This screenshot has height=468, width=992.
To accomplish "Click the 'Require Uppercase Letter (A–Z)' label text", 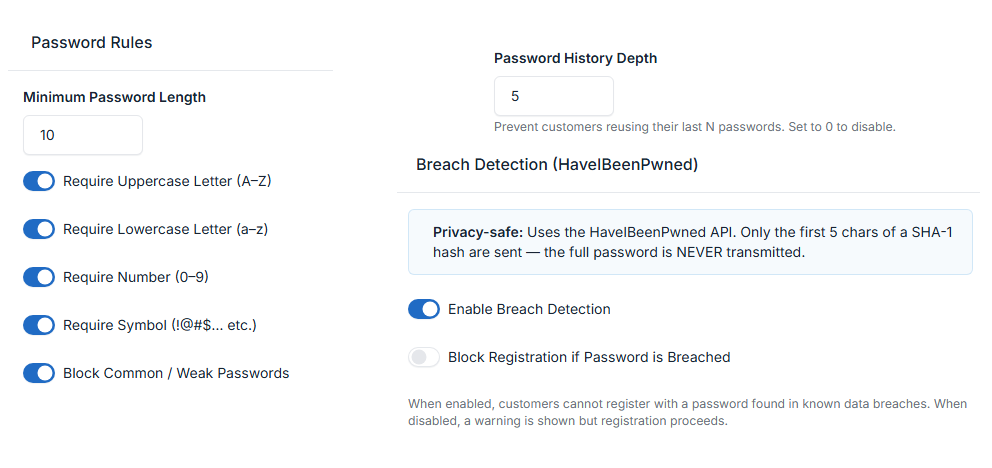I will [x=167, y=181].
